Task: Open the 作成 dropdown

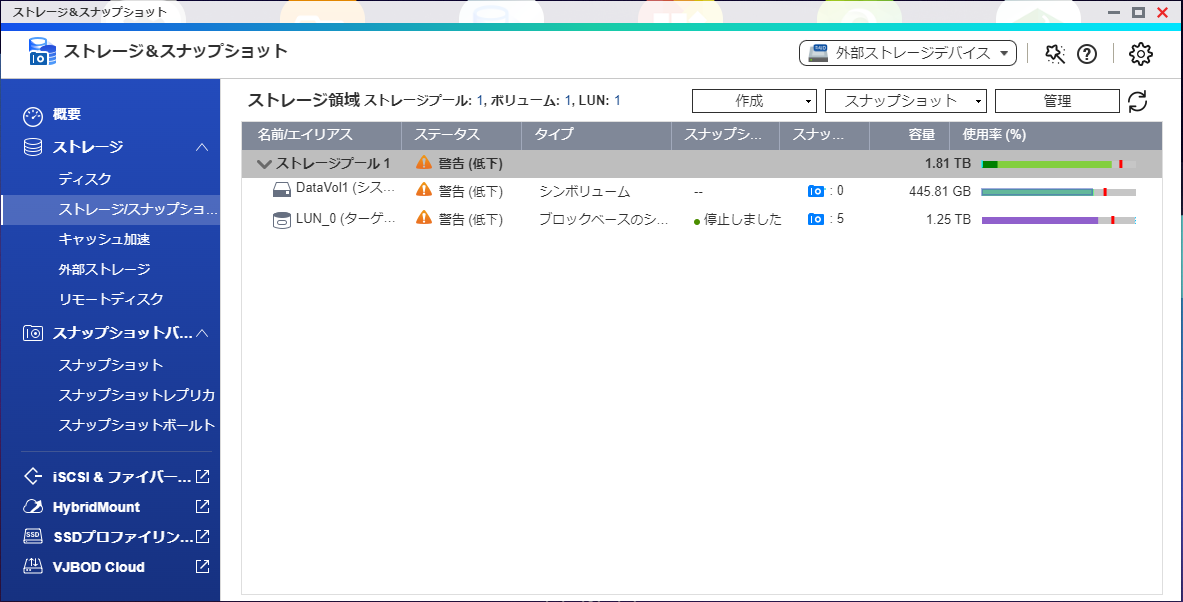Action: pyautogui.click(x=754, y=101)
